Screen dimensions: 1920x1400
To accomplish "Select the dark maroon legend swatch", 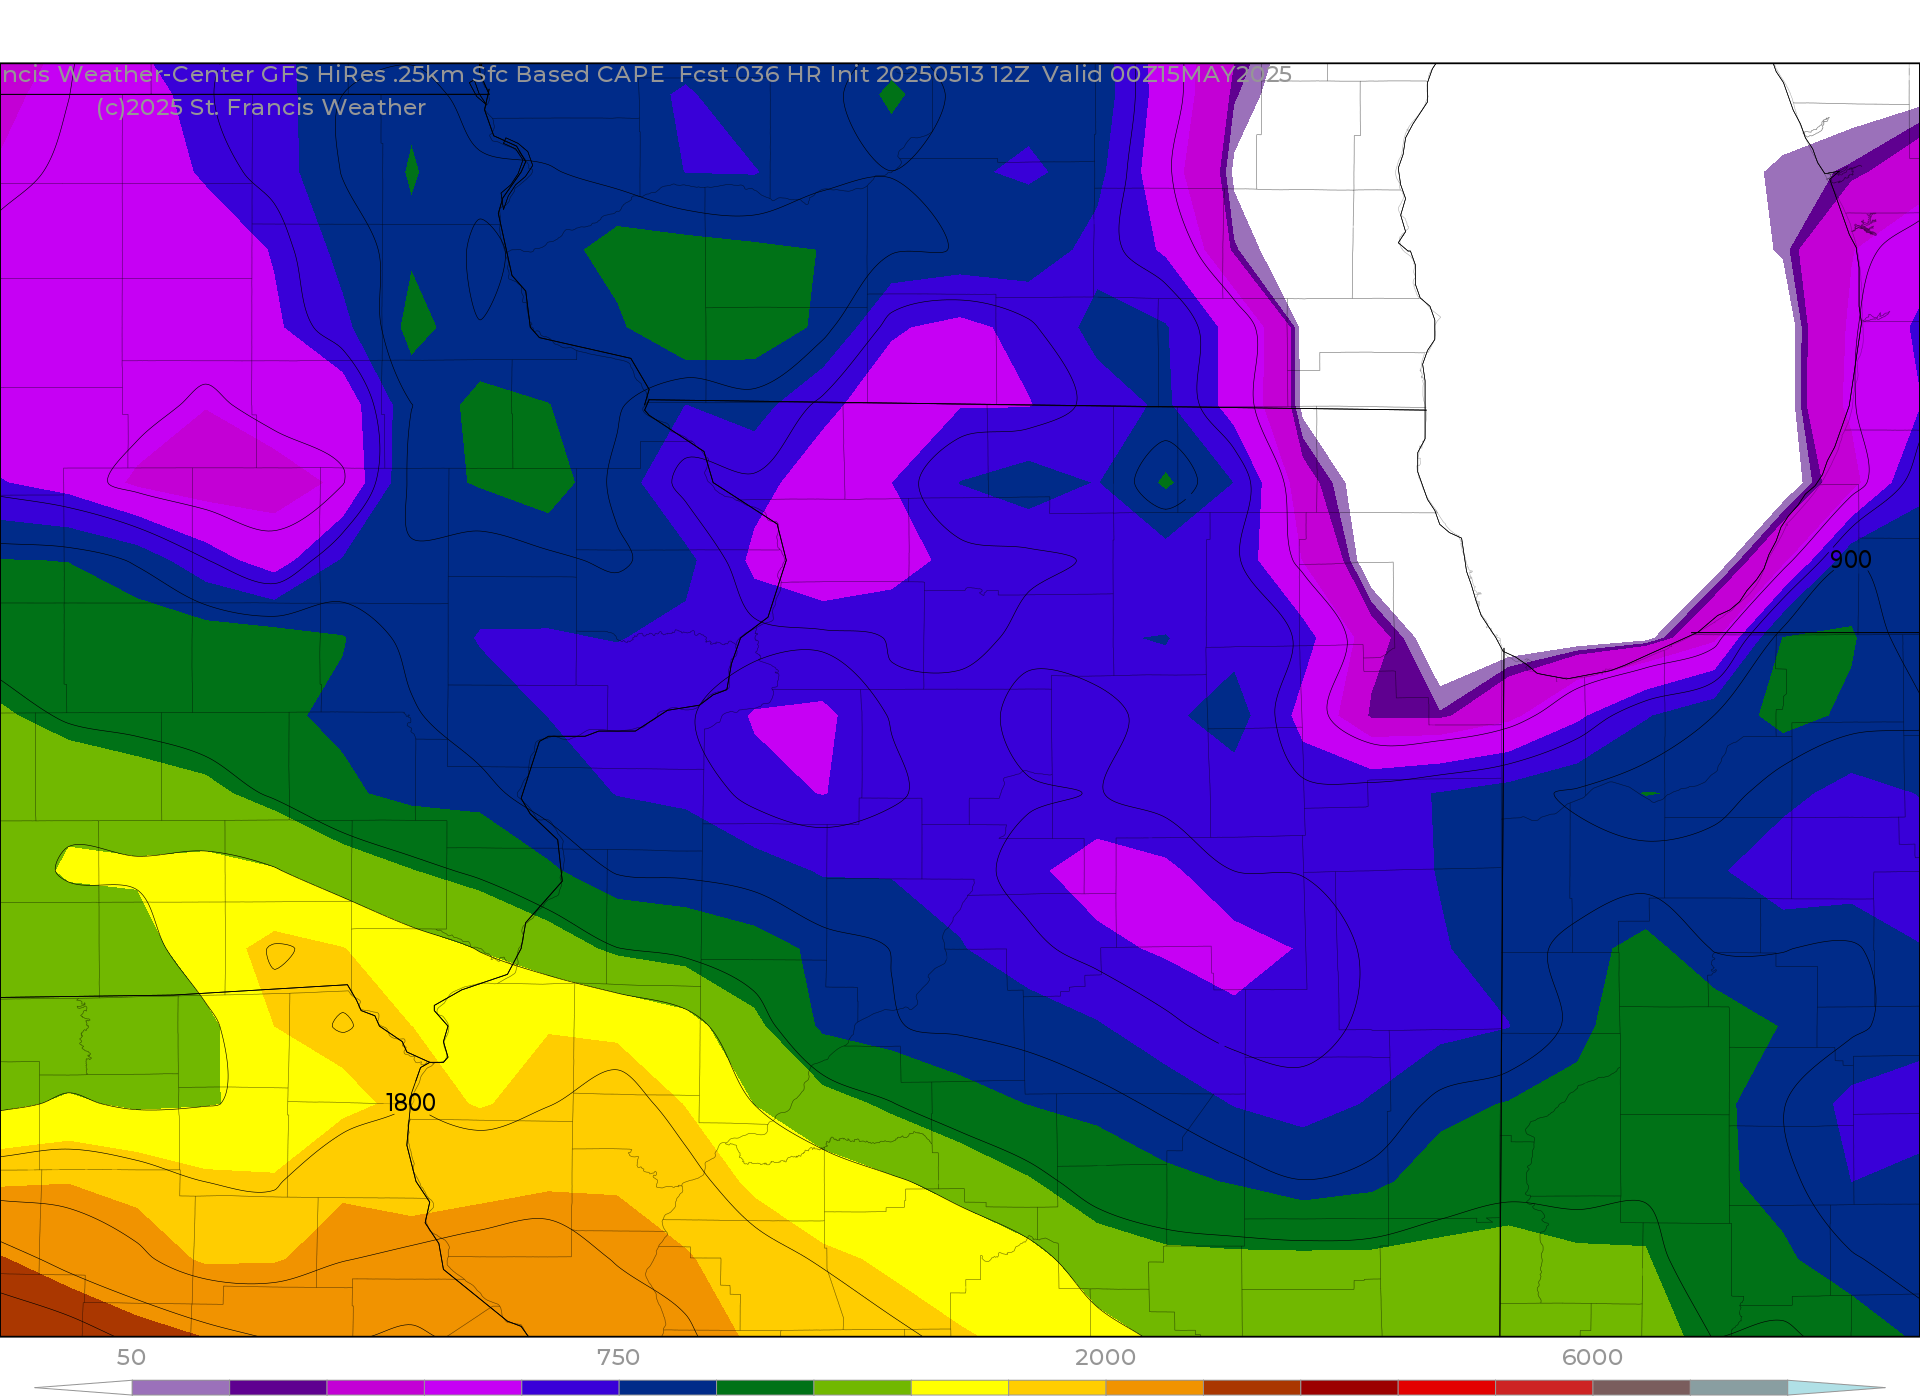I will pyautogui.click(x=1349, y=1388).
